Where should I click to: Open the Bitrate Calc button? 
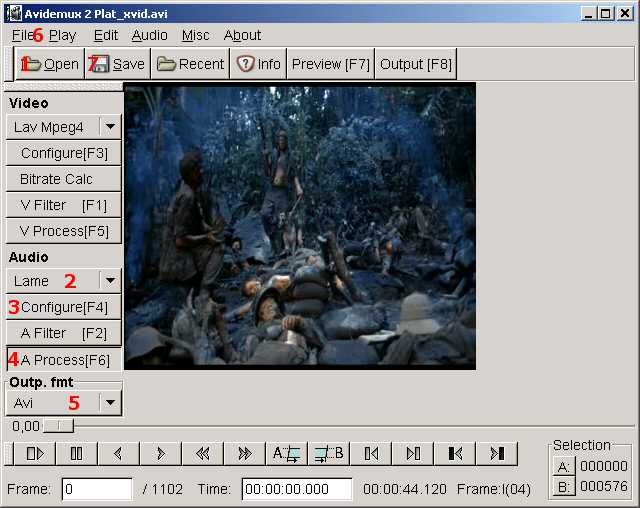pyautogui.click(x=64, y=179)
